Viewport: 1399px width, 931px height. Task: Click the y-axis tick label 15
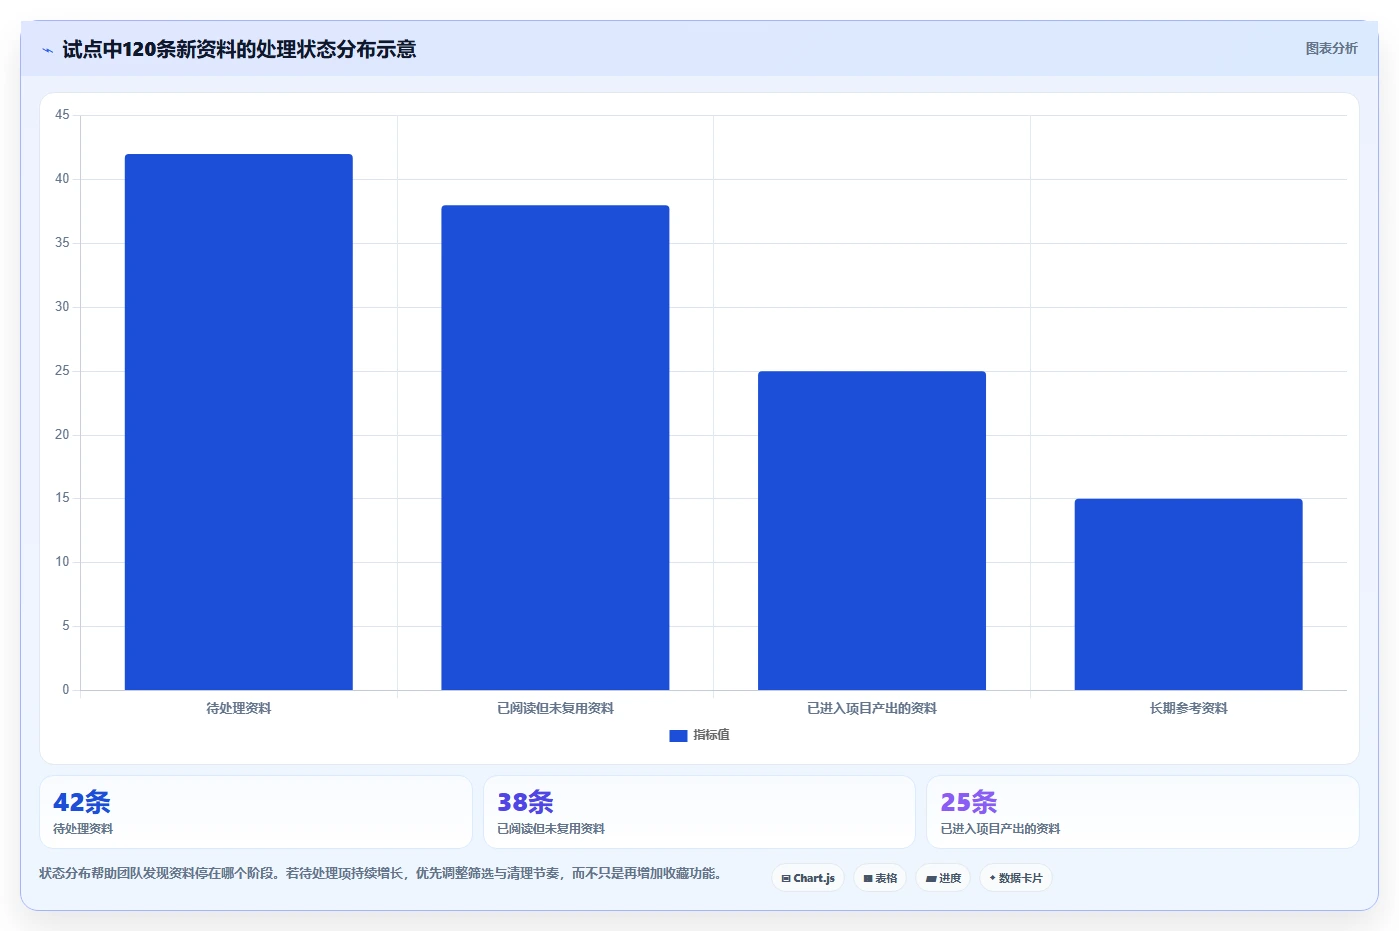(x=62, y=498)
